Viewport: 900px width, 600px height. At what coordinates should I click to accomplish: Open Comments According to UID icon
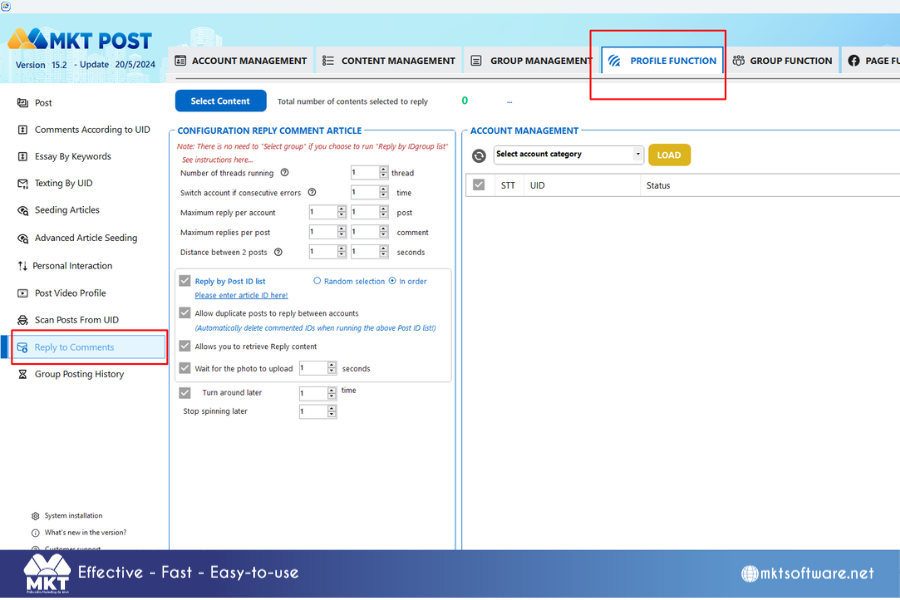tap(23, 130)
